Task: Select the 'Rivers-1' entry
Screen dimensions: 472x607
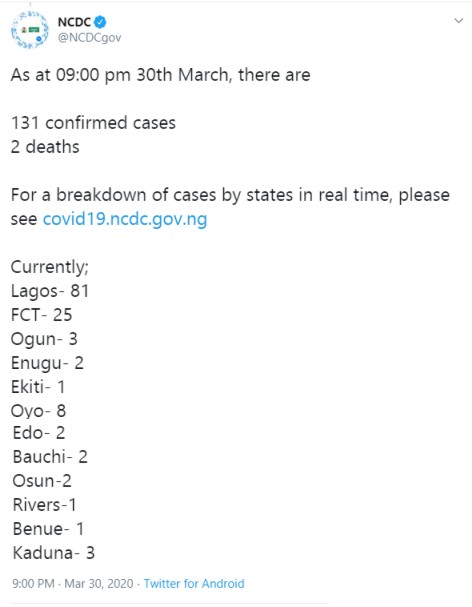Action: [x=45, y=505]
